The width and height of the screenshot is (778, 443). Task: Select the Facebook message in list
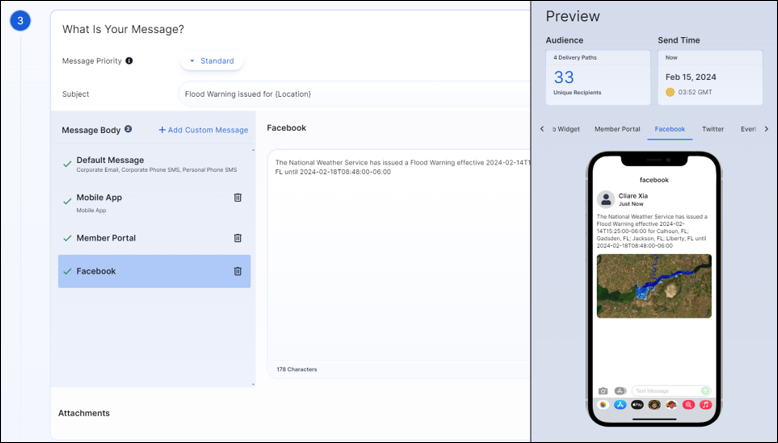pos(96,271)
